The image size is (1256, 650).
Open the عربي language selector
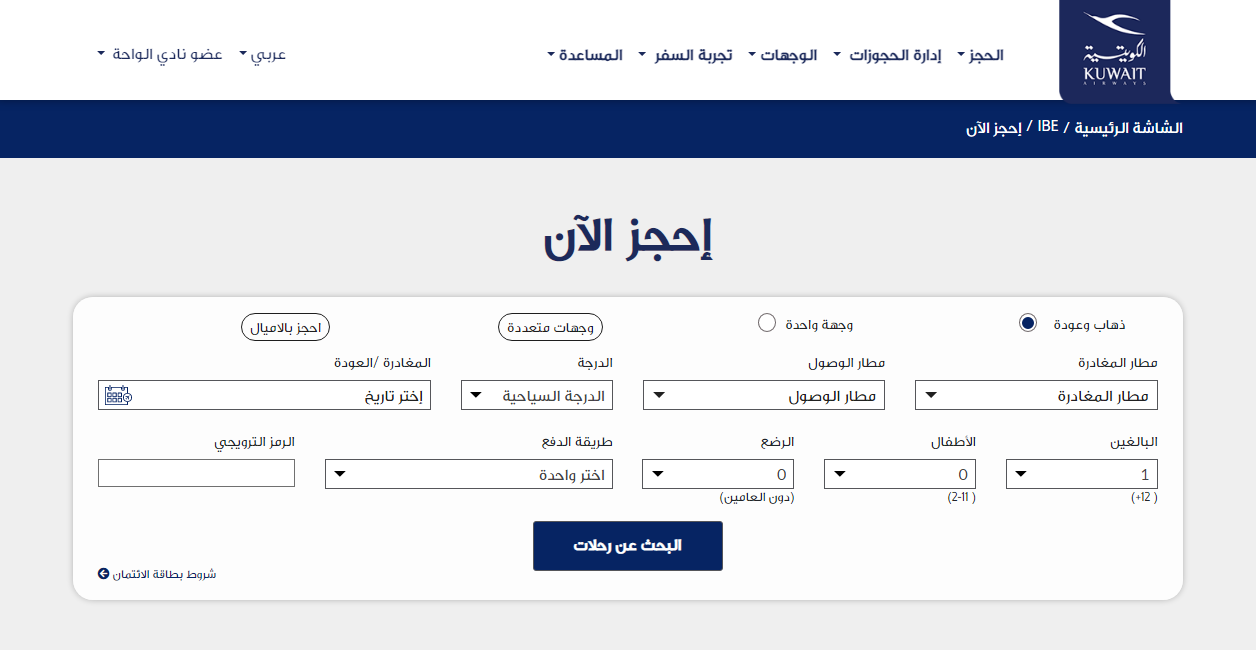tap(263, 54)
